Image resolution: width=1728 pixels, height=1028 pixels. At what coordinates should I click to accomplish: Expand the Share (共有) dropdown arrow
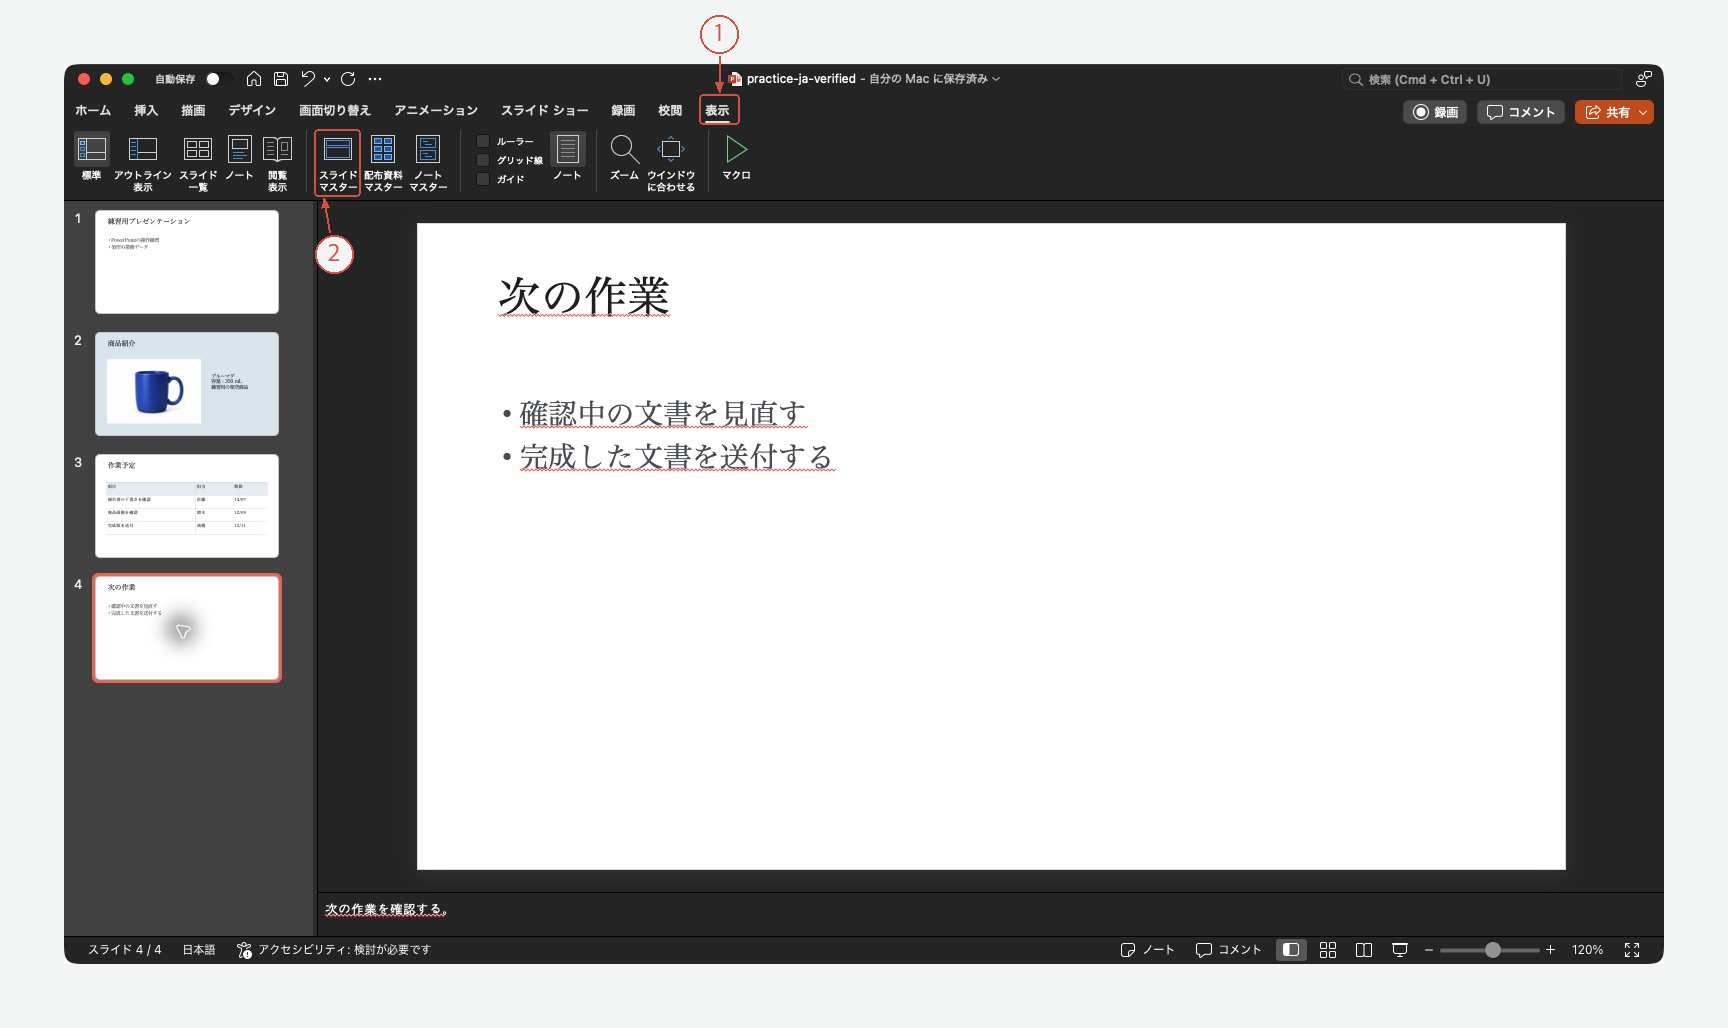(x=1643, y=112)
